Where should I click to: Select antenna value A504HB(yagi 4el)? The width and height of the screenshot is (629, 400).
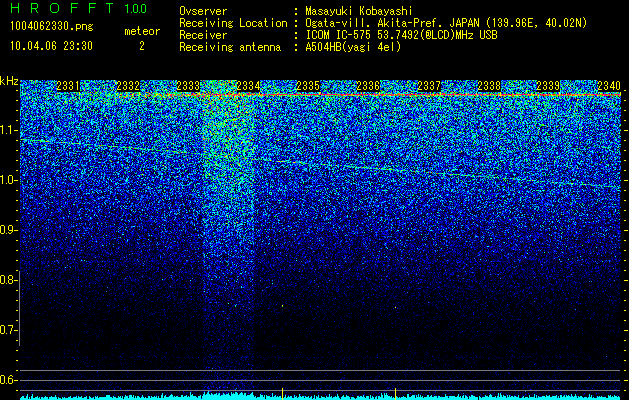(x=353, y=47)
